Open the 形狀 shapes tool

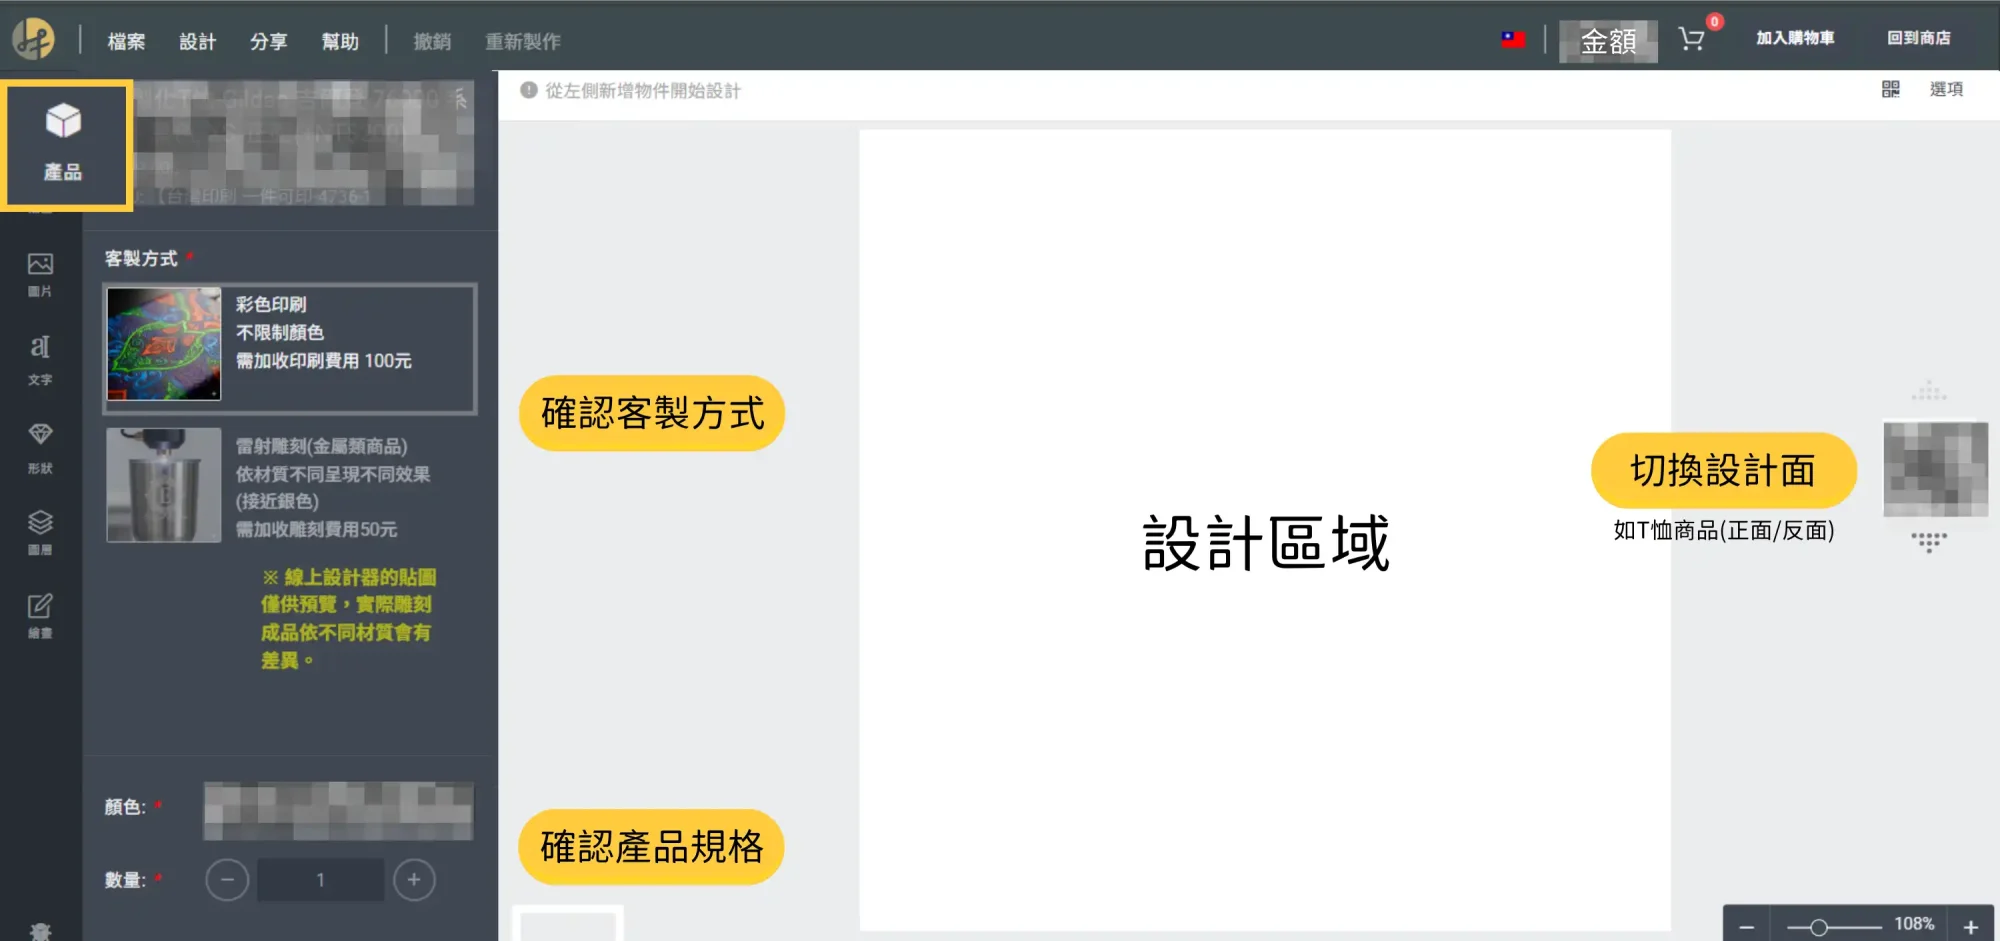point(40,446)
